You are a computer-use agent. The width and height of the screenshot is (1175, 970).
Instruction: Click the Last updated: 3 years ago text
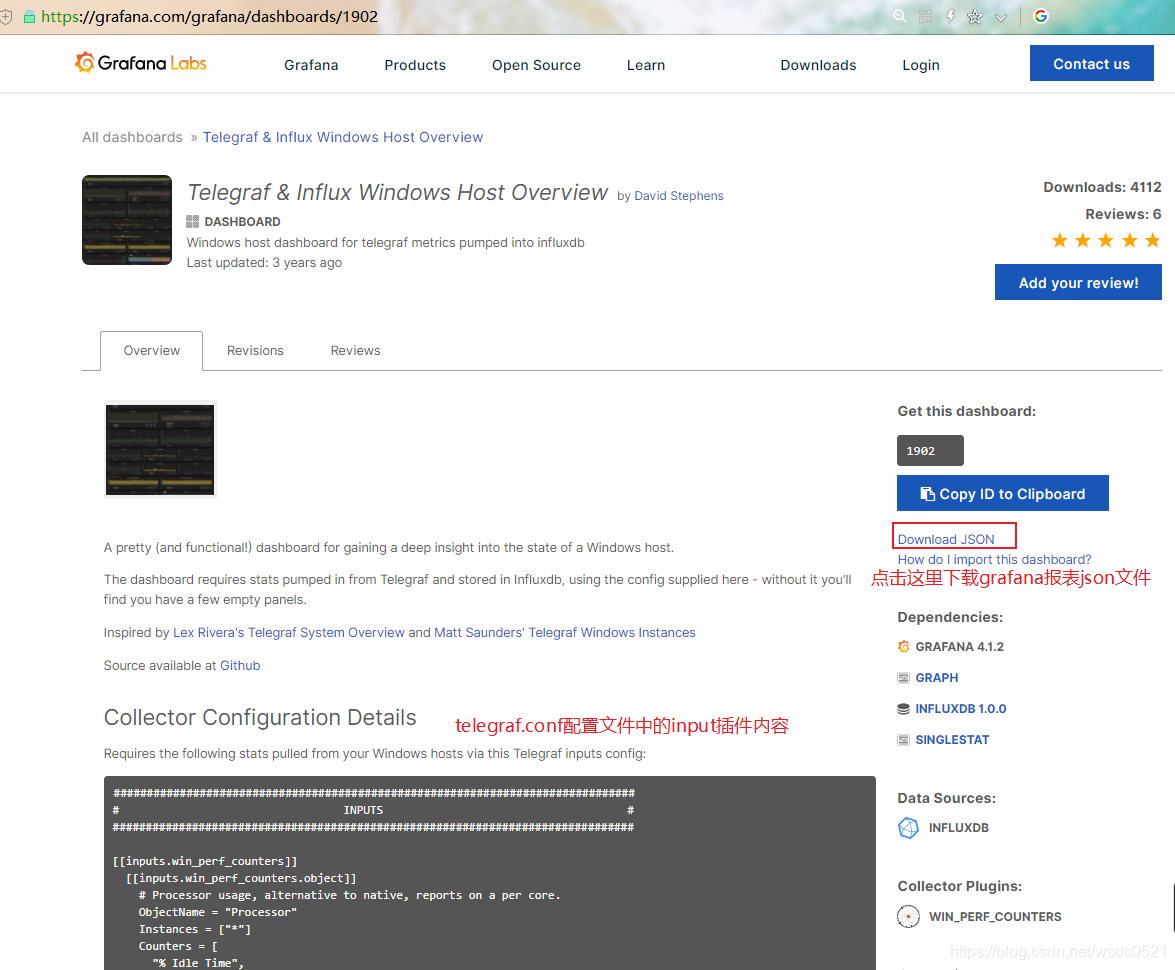pyautogui.click(x=265, y=262)
